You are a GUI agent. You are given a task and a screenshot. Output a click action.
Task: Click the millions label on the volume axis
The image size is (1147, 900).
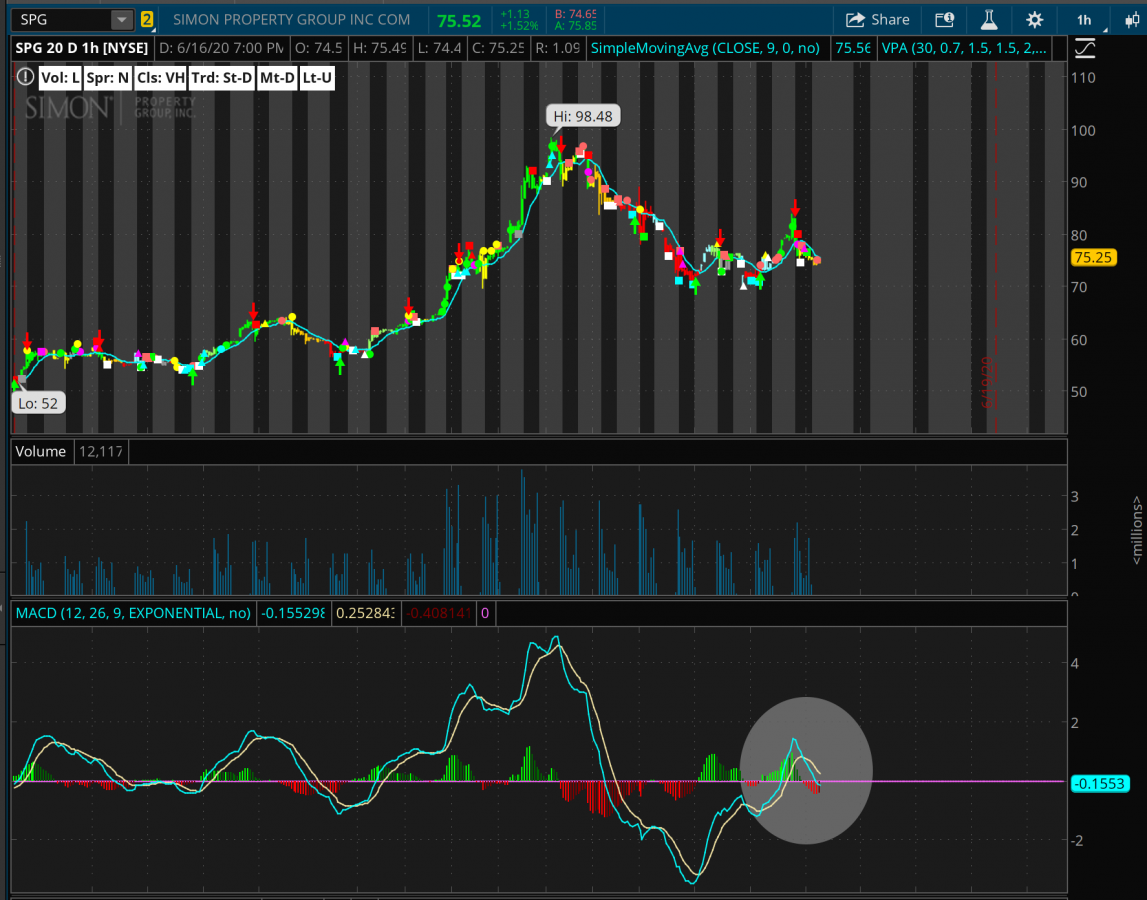pyautogui.click(x=1137, y=530)
